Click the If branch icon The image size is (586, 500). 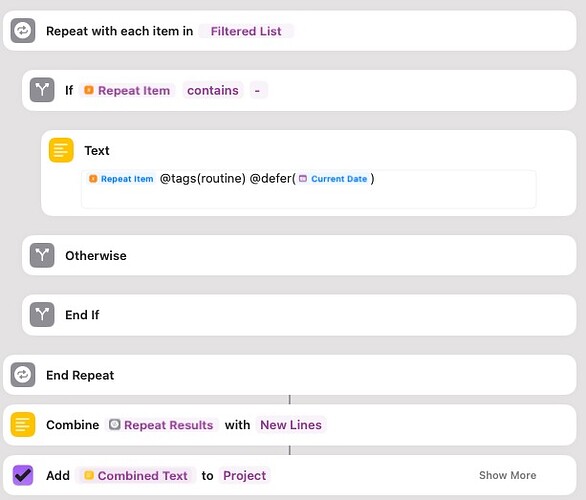[x=42, y=90]
